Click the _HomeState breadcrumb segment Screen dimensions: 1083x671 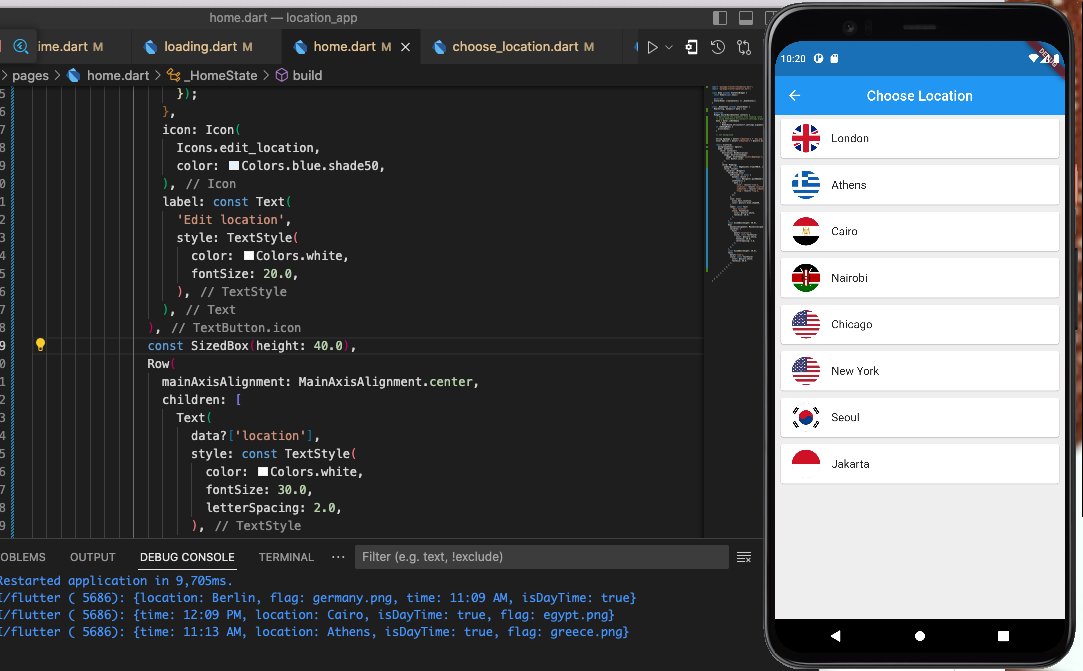222,75
